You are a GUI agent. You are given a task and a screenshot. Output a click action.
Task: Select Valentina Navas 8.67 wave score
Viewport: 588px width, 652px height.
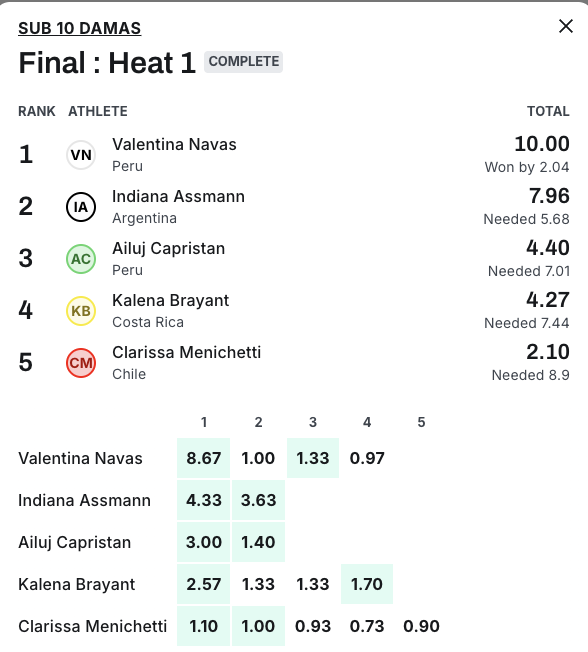tap(203, 458)
